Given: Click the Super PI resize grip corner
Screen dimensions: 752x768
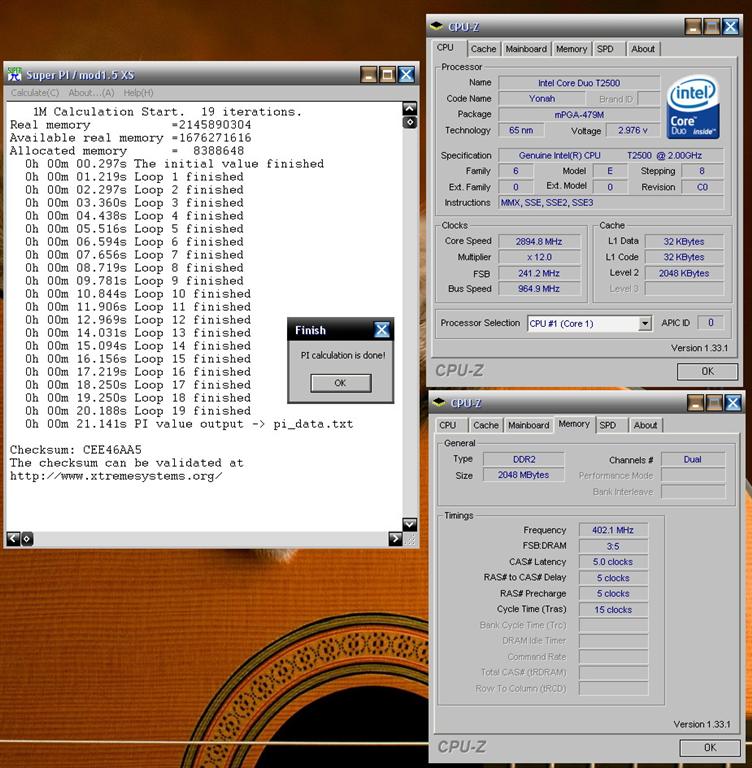Looking at the screenshot, I should point(411,539).
